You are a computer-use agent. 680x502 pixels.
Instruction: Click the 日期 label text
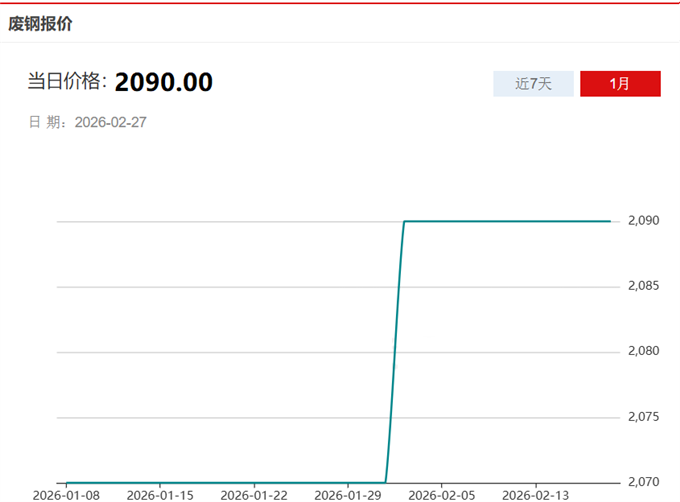[x=46, y=122]
